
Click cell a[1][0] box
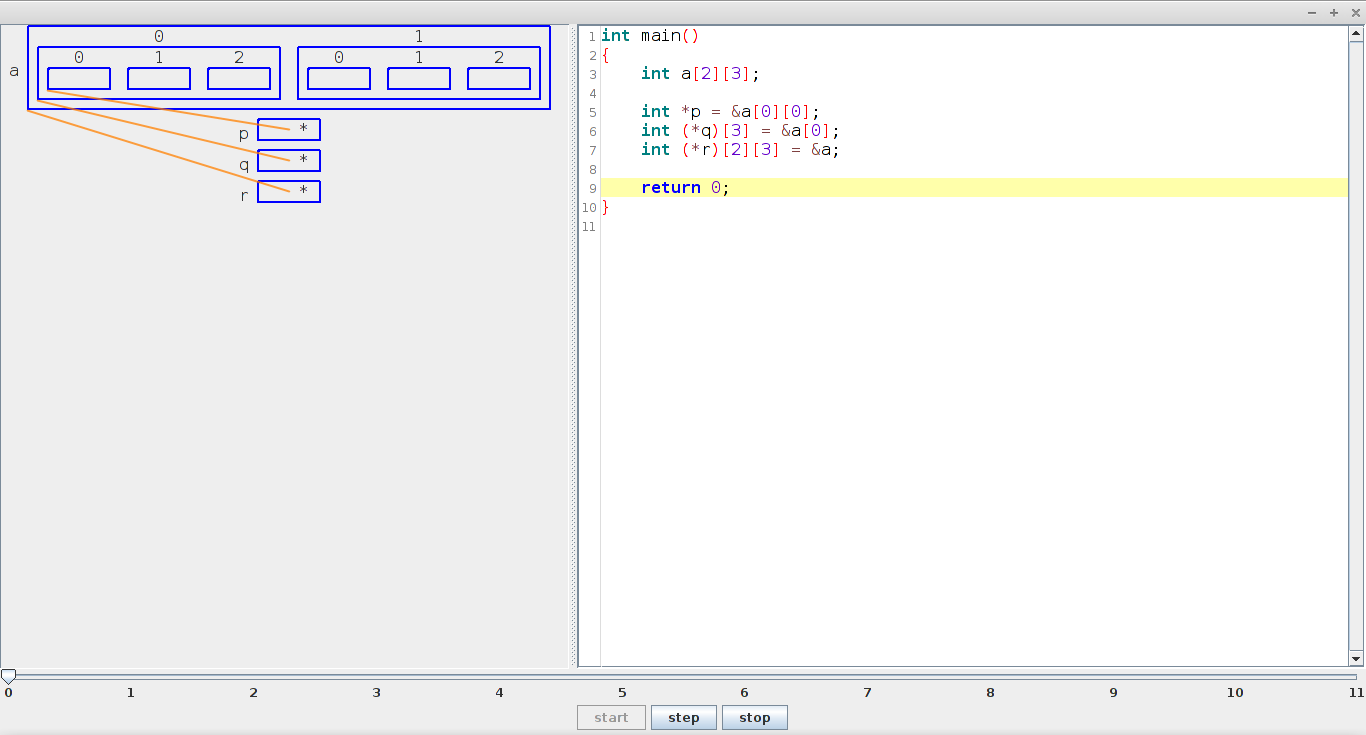[339, 78]
